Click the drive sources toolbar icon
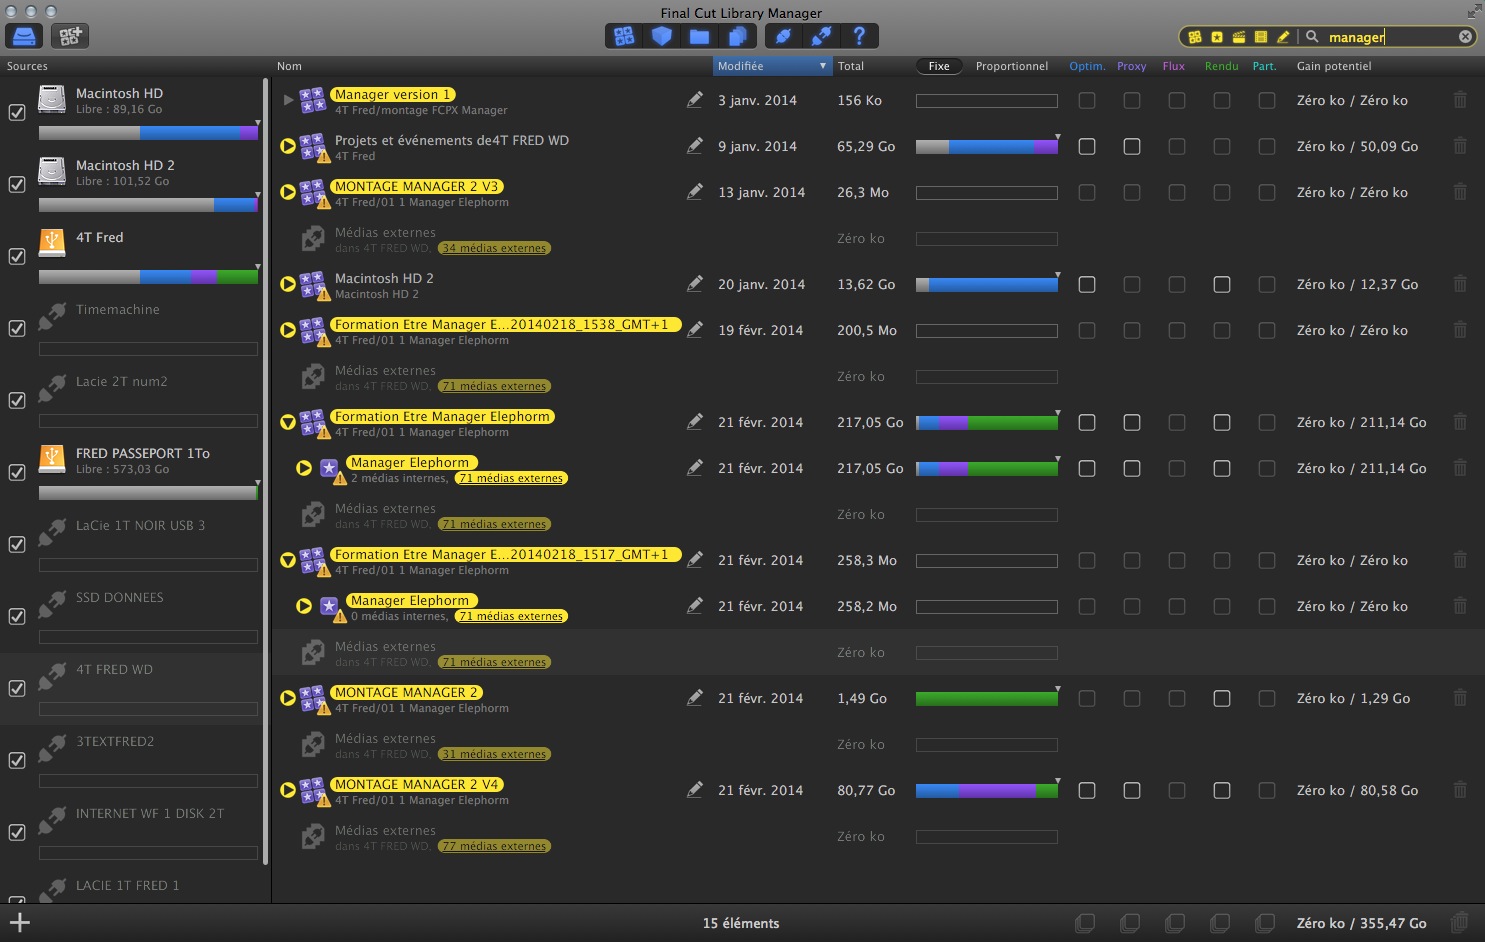 [25, 36]
